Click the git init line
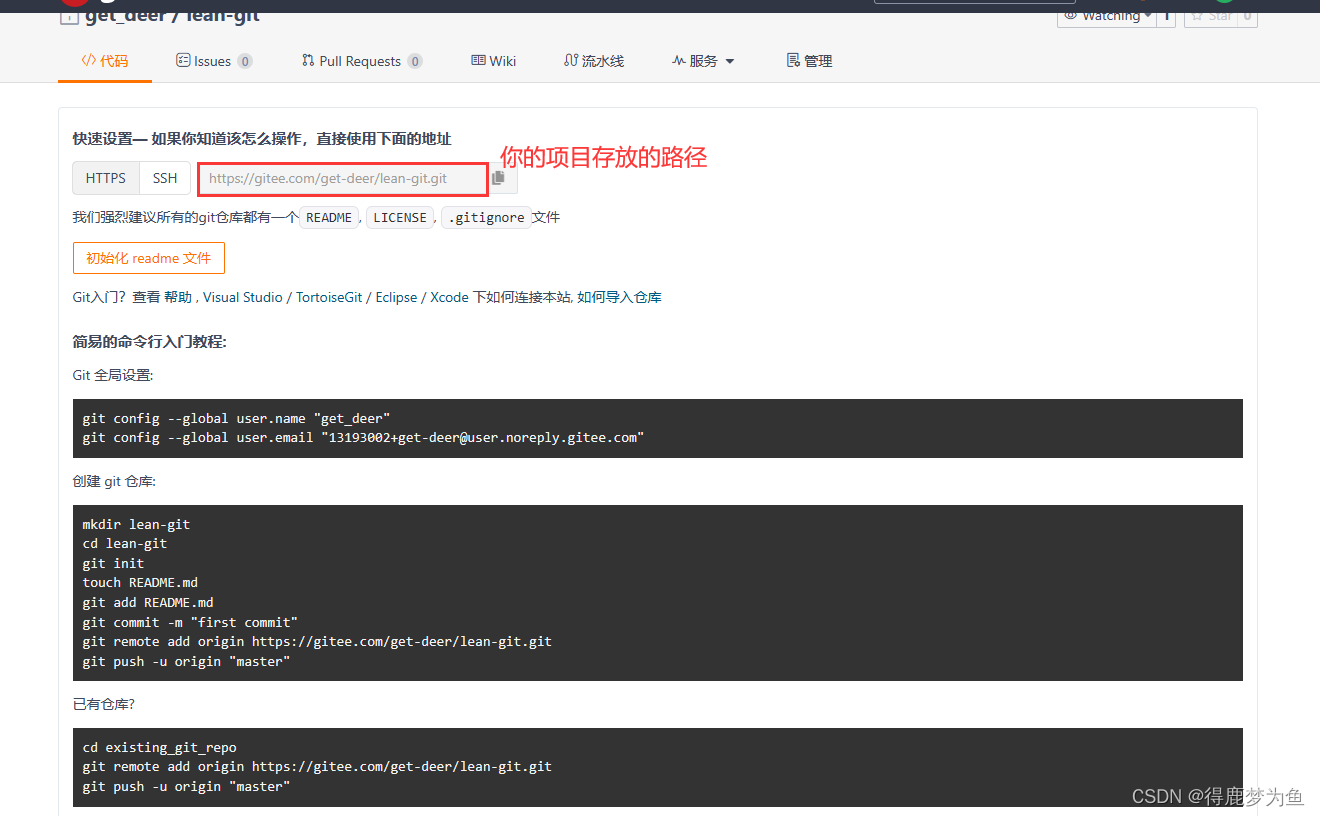The image size is (1320, 816). [113, 563]
